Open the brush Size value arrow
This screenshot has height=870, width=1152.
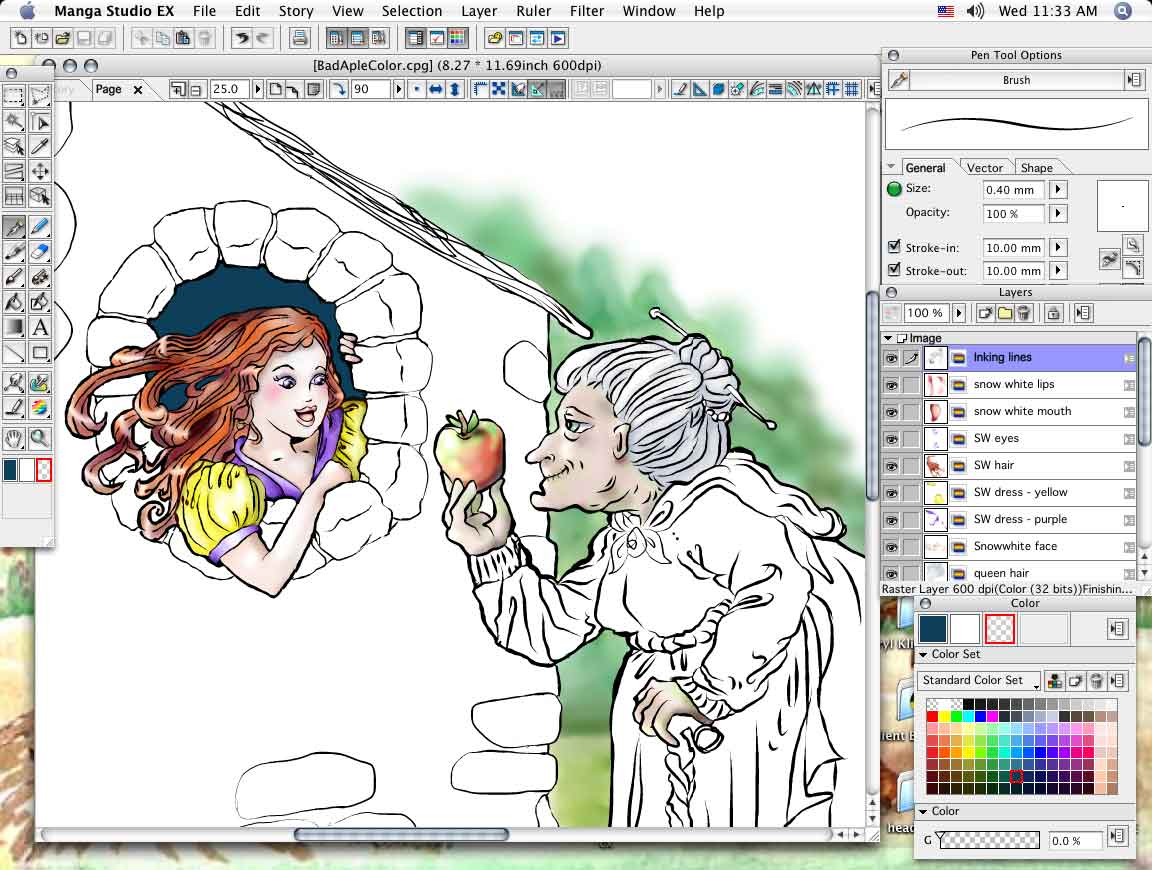(x=1058, y=190)
